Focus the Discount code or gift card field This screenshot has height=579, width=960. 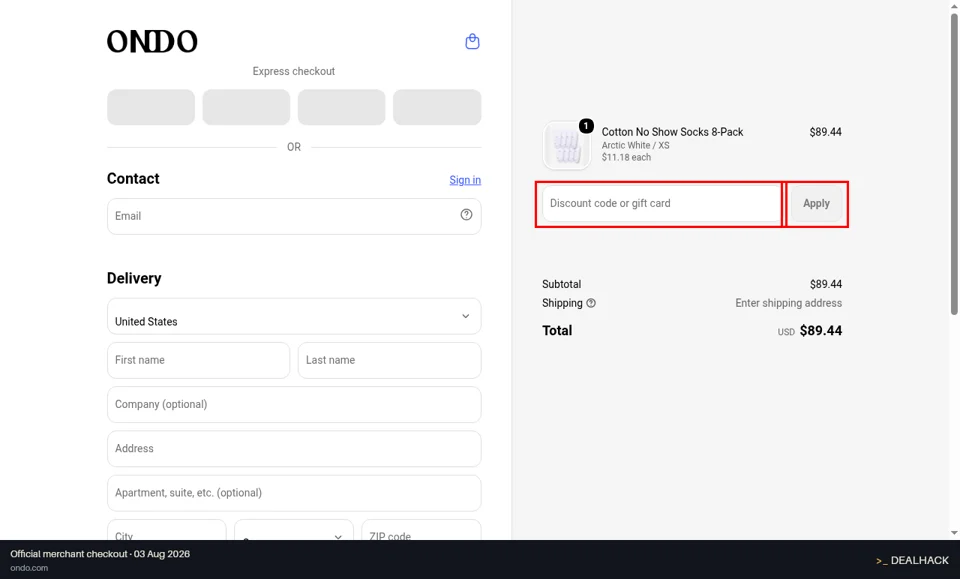click(661, 203)
